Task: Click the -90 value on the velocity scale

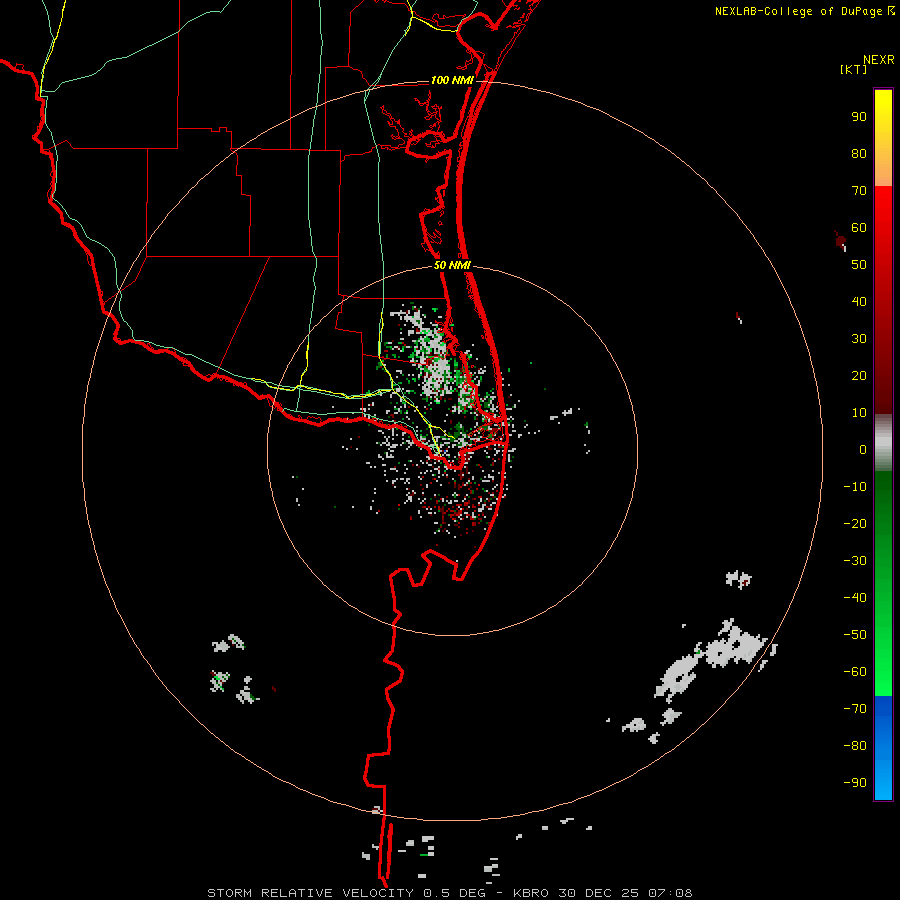Action: [855, 782]
